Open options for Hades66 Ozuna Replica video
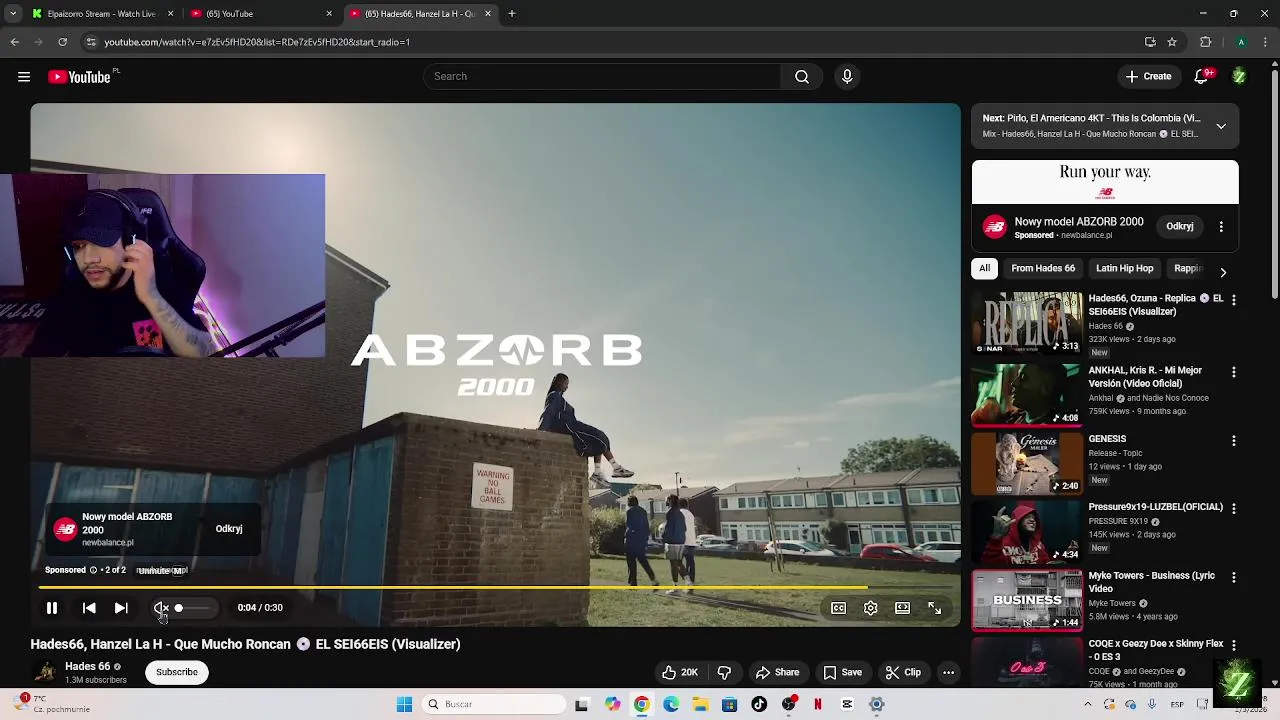Image resolution: width=1280 pixels, height=720 pixels. coord(1233,300)
